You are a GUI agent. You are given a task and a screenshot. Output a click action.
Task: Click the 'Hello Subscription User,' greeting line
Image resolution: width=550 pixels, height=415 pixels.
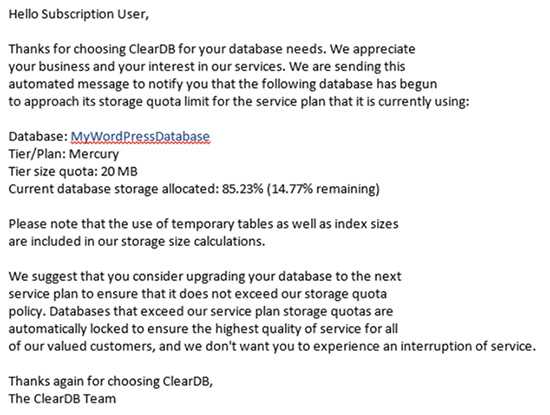[79, 14]
